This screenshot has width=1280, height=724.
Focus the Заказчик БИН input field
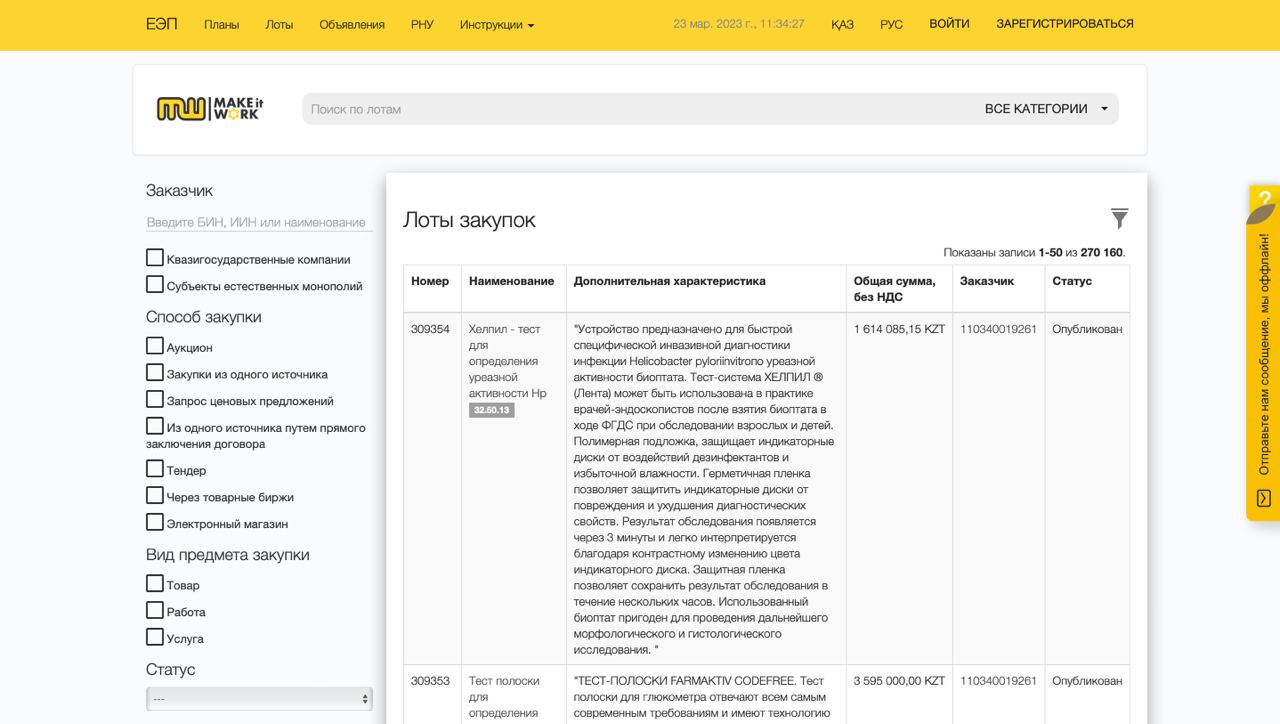[x=259, y=222]
